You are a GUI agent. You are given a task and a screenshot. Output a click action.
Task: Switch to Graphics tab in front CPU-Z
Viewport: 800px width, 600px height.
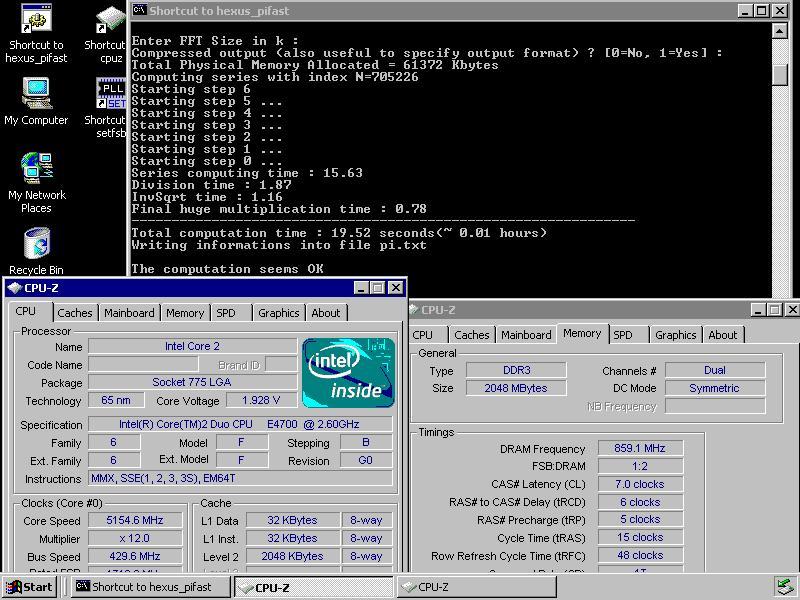coord(279,313)
